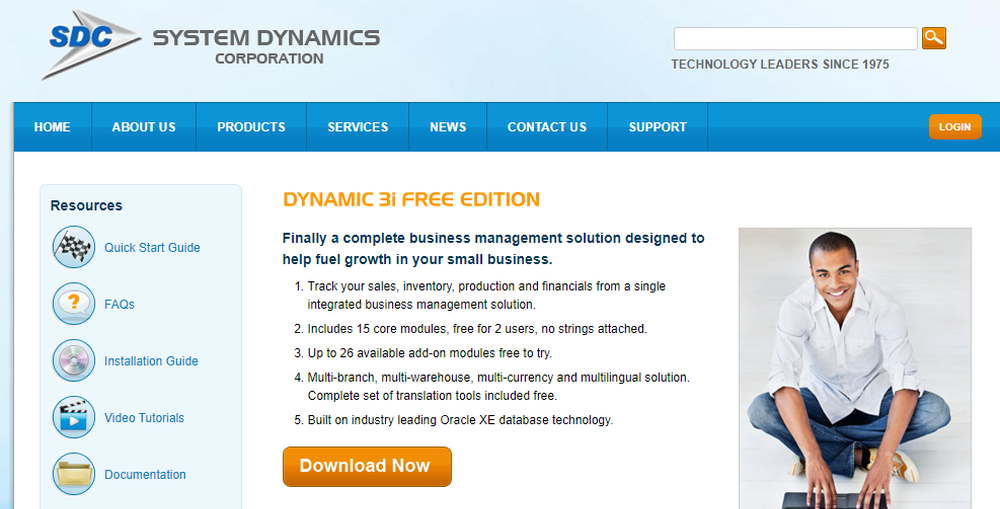Open the PRODUCTS menu item
The width and height of the screenshot is (1000, 509).
point(251,127)
